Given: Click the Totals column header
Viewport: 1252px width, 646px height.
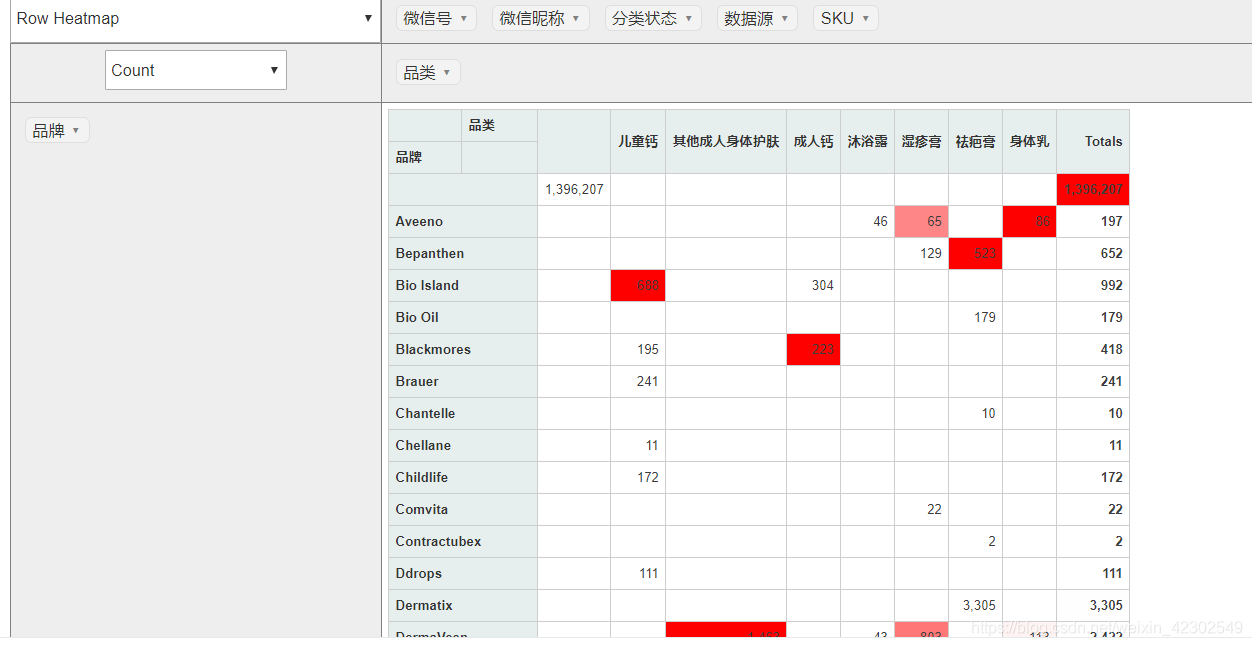Looking at the screenshot, I should 1103,141.
